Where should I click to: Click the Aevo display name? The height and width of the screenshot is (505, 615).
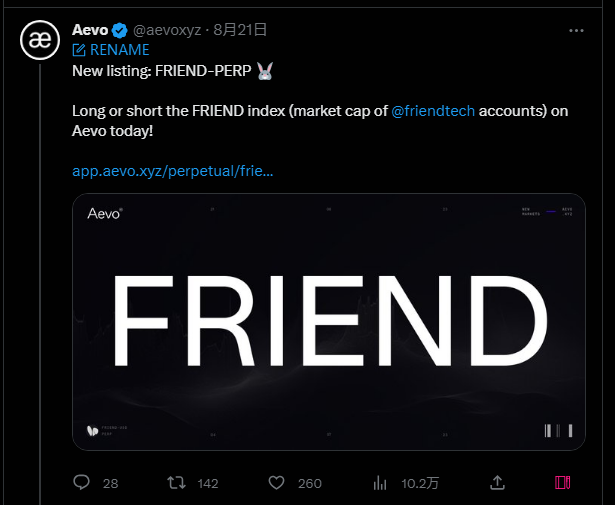tap(90, 30)
